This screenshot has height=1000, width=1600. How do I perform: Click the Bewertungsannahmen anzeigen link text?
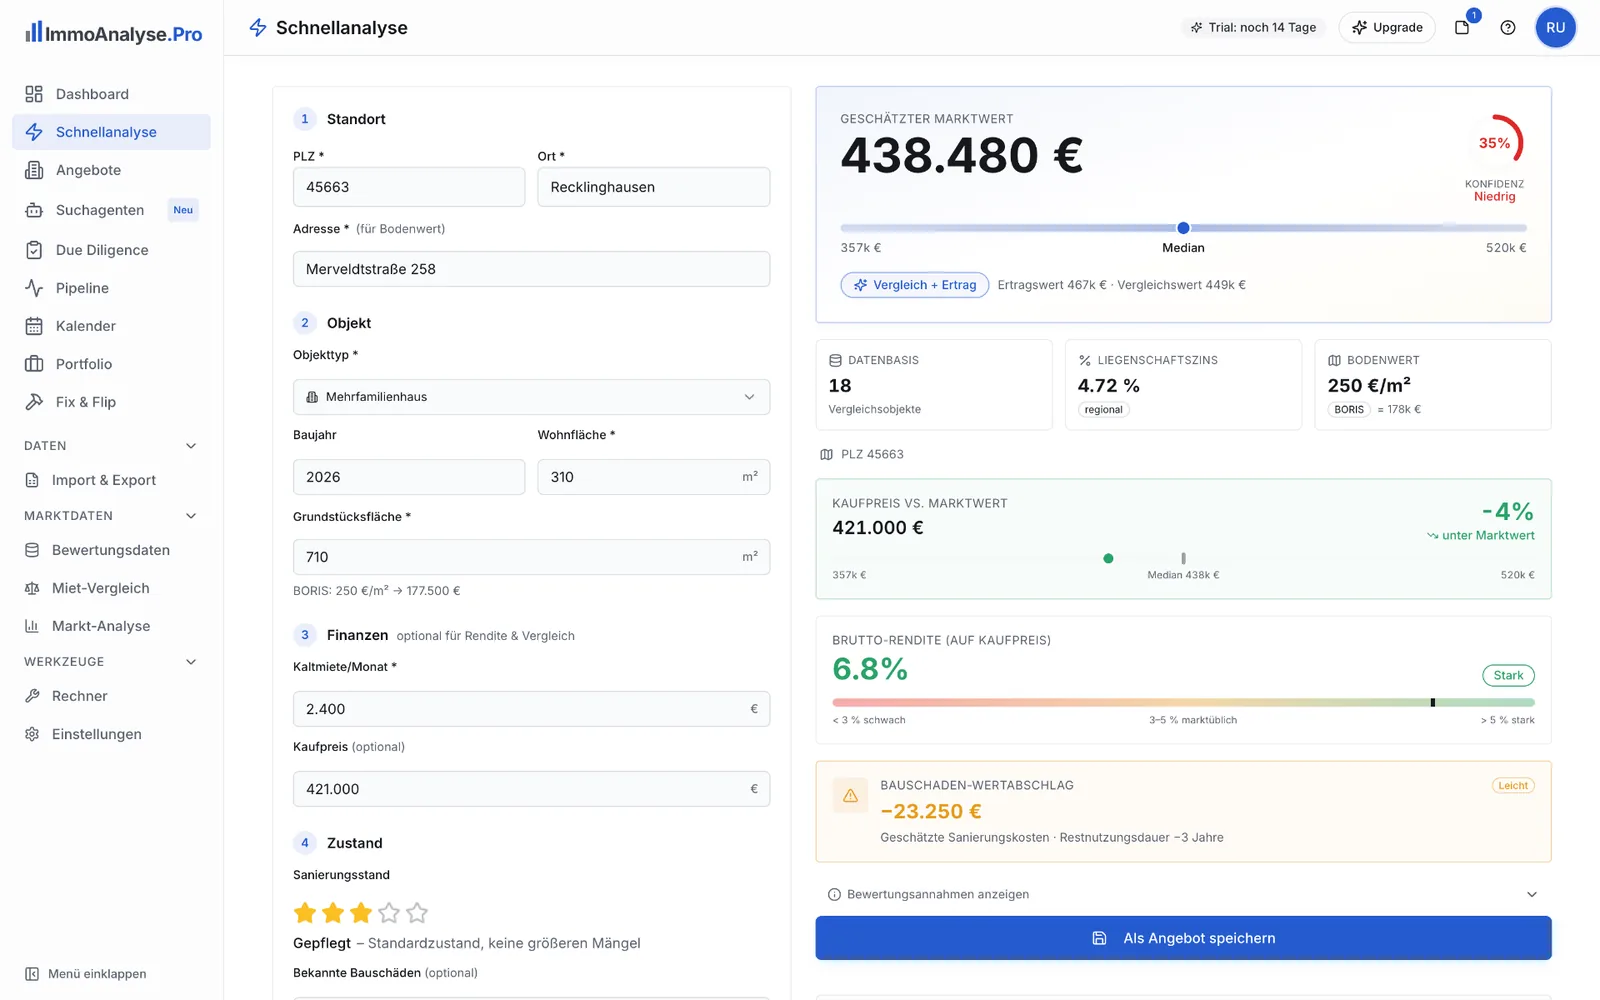tap(938, 894)
